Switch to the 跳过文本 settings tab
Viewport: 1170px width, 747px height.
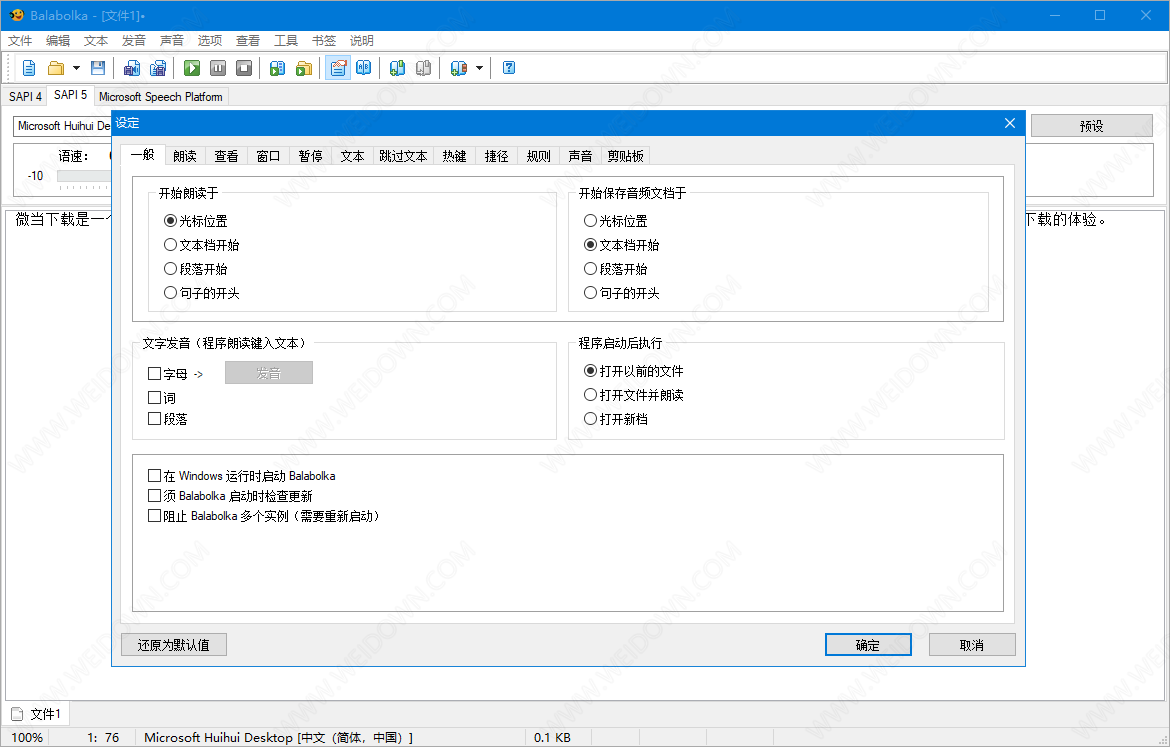(x=403, y=156)
